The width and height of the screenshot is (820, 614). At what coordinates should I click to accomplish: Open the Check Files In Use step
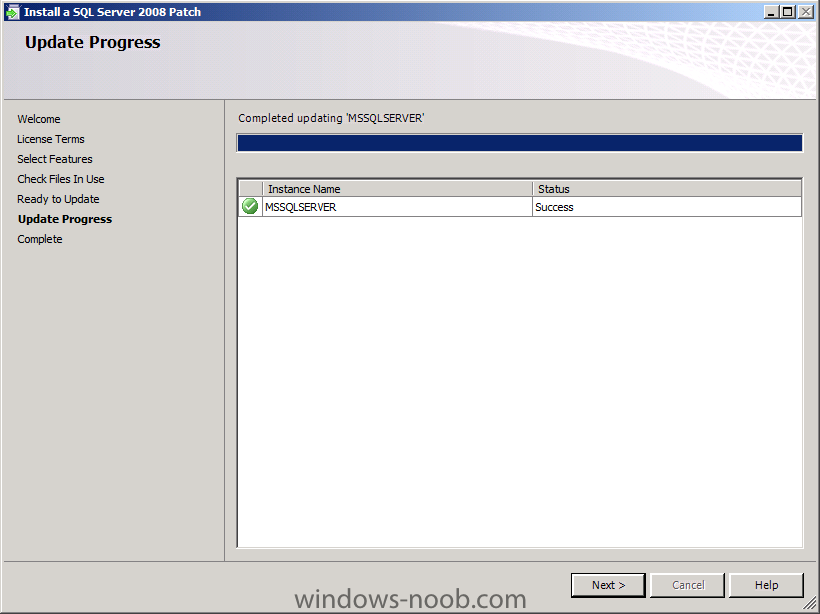[61, 179]
